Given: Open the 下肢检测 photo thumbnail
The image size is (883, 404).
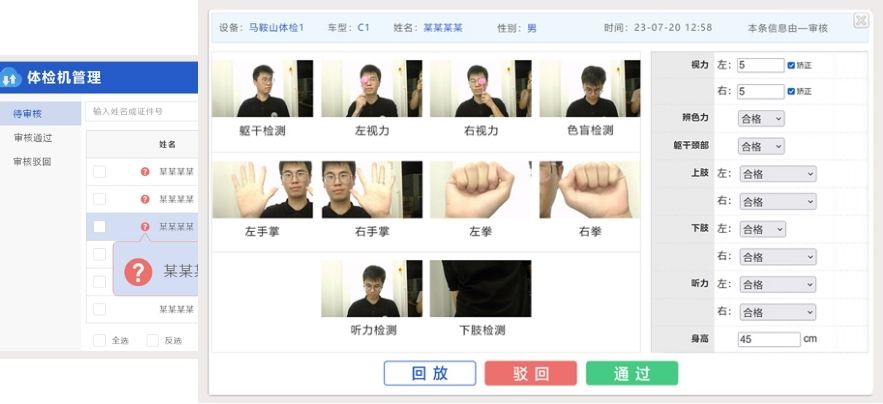Looking at the screenshot, I should (x=480, y=288).
